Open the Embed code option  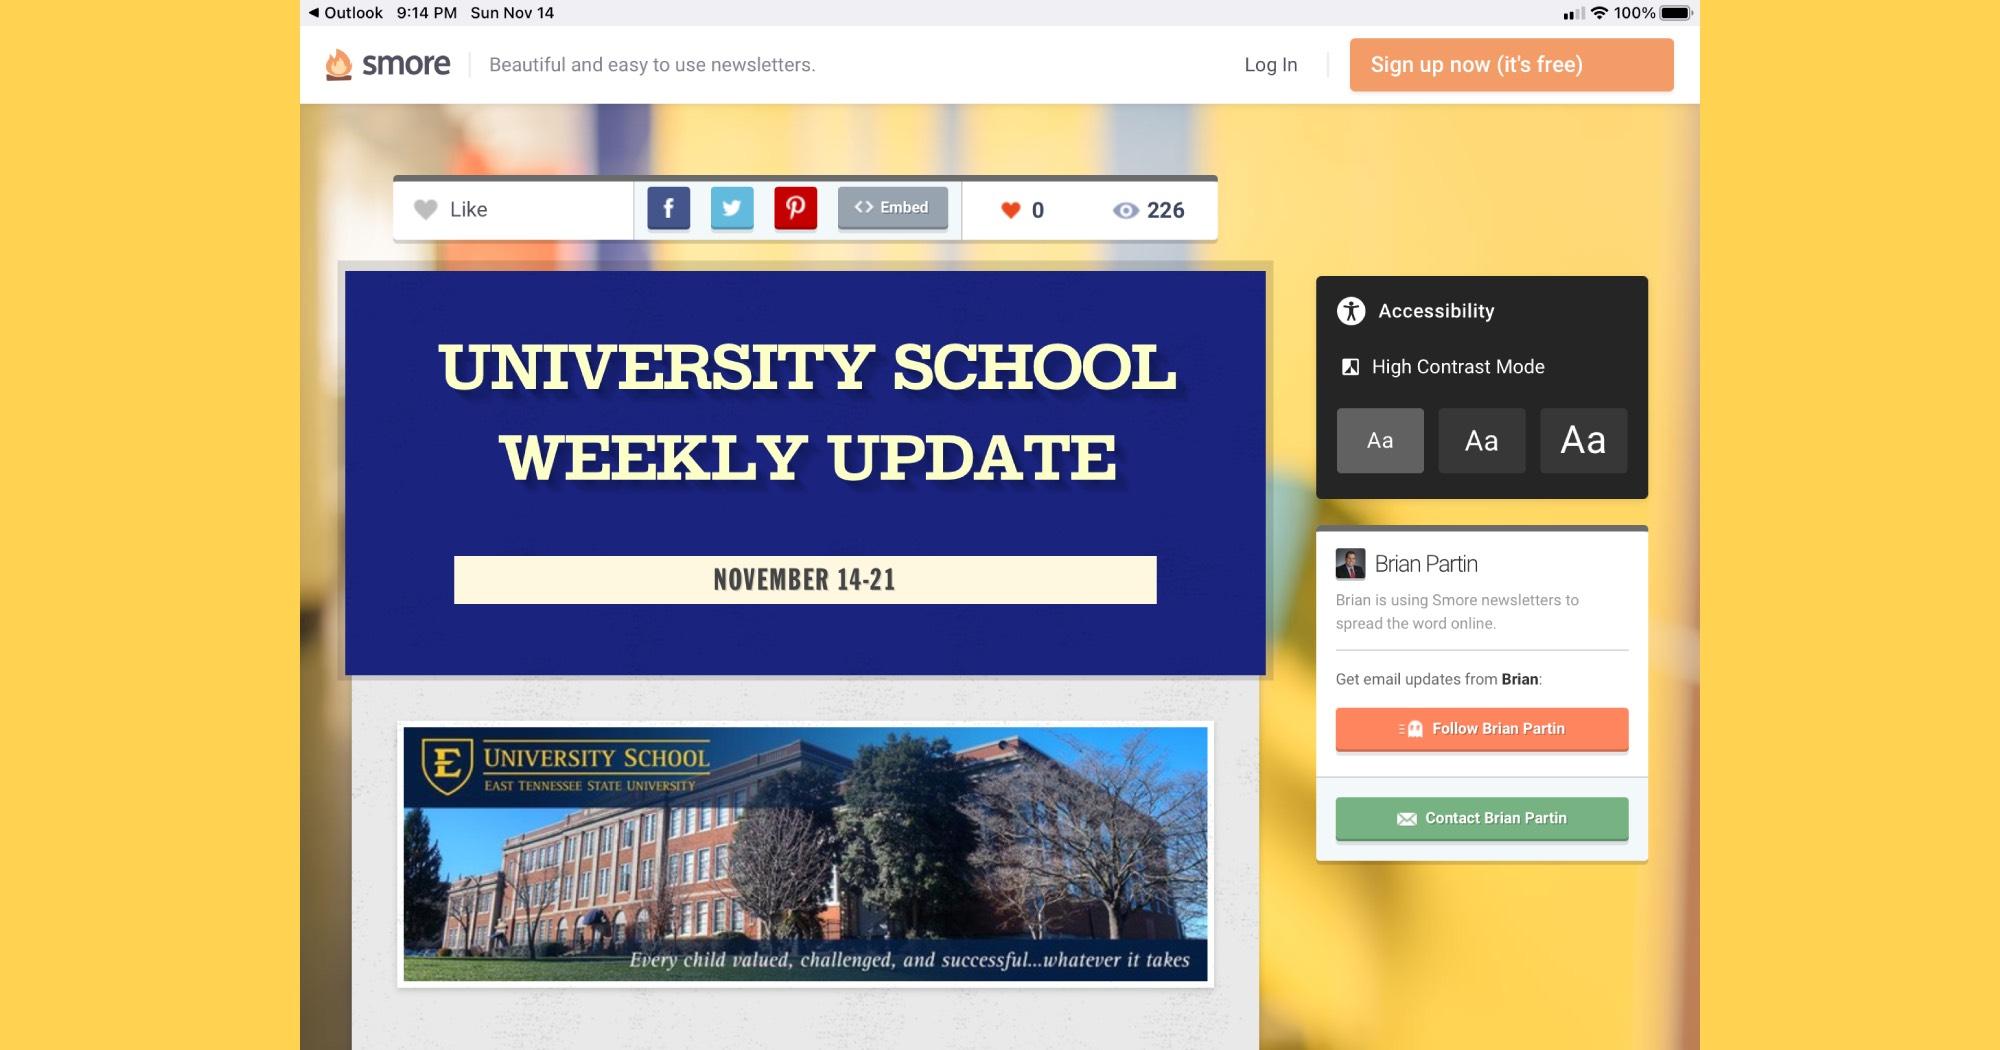click(x=892, y=208)
